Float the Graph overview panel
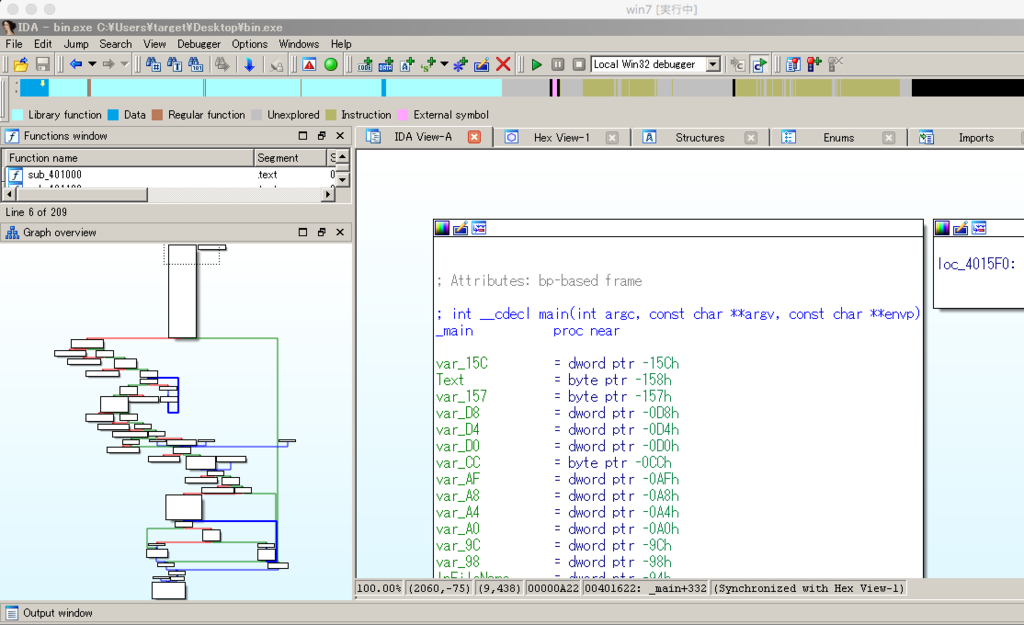Screen dimensions: 1024x625 click(x=322, y=233)
